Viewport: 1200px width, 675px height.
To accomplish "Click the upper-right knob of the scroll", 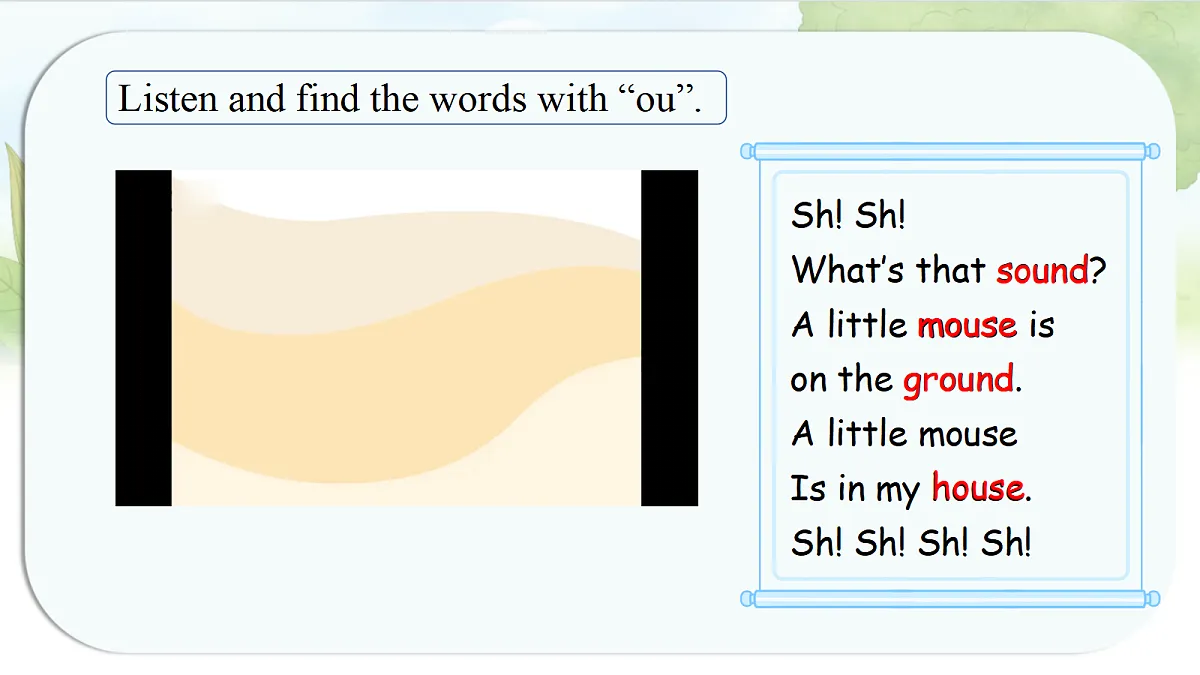I will [1153, 151].
